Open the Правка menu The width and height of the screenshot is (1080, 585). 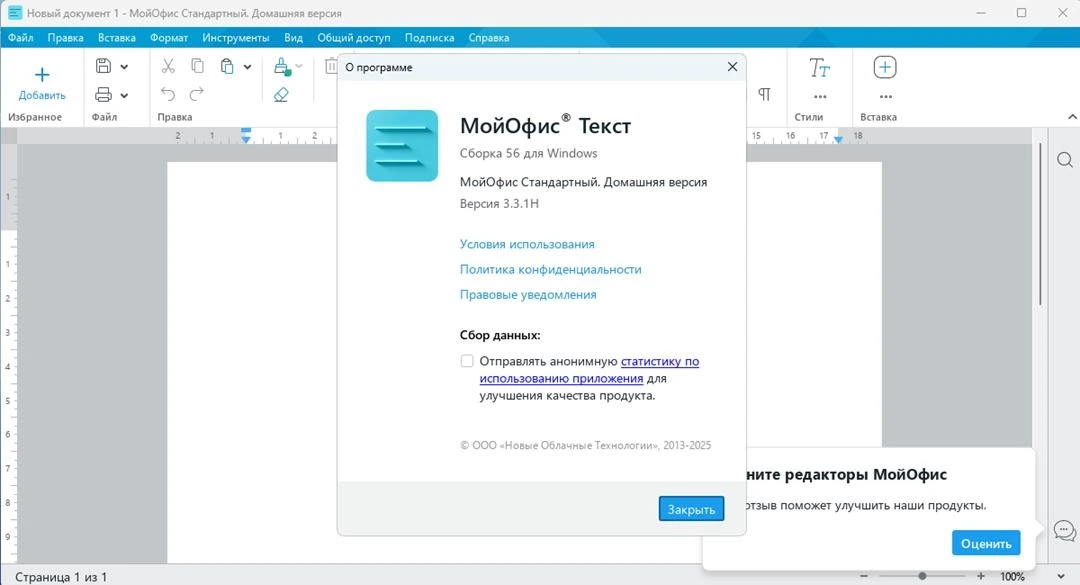pyautogui.click(x=65, y=38)
